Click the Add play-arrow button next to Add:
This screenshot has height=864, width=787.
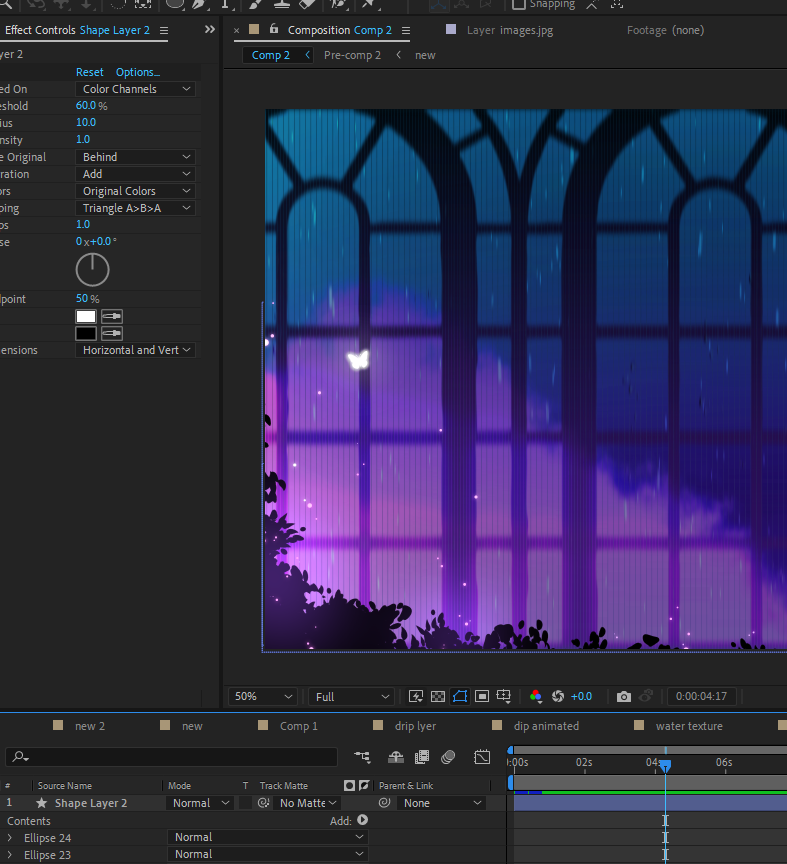pyautogui.click(x=362, y=820)
